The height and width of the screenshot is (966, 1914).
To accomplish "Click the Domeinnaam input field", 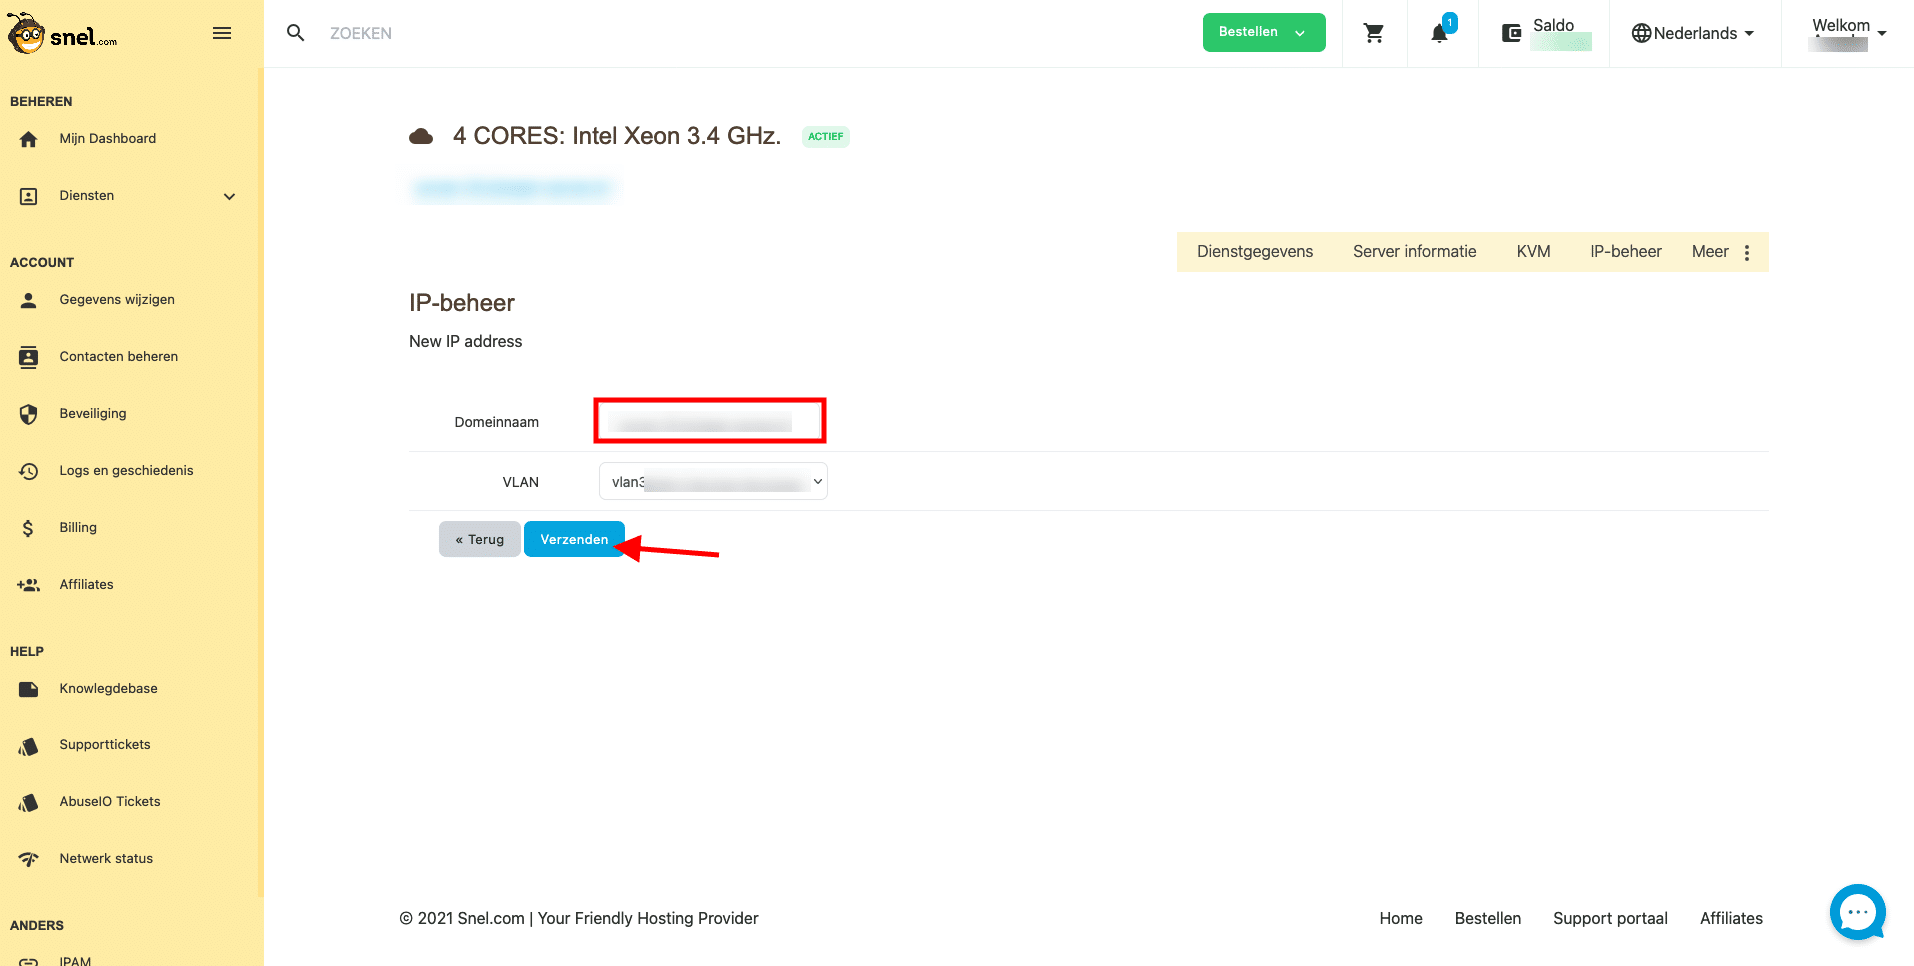I will click(x=709, y=421).
